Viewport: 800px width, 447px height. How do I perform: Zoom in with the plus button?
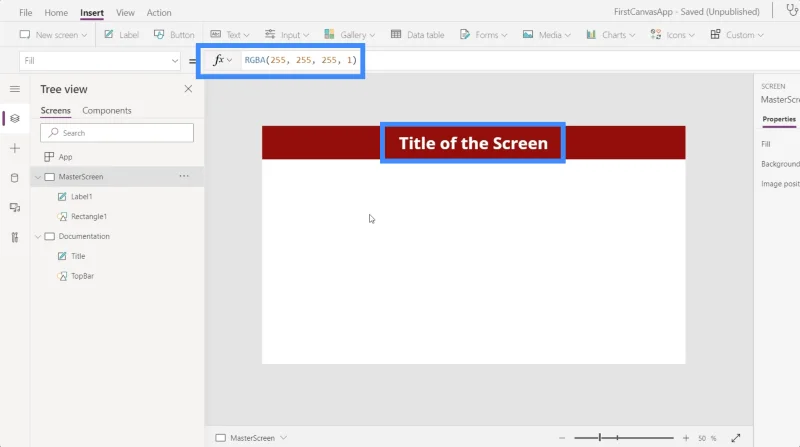pyautogui.click(x=686, y=438)
